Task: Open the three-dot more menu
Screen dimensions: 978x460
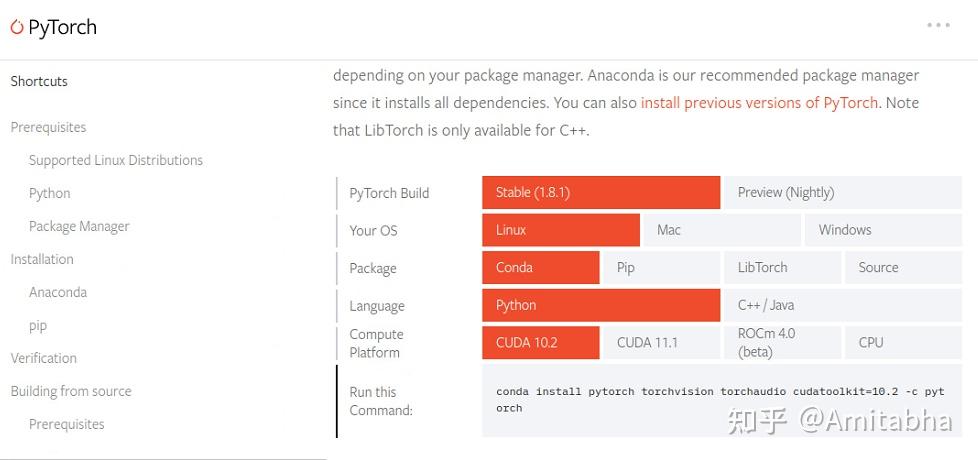Action: coord(938,26)
